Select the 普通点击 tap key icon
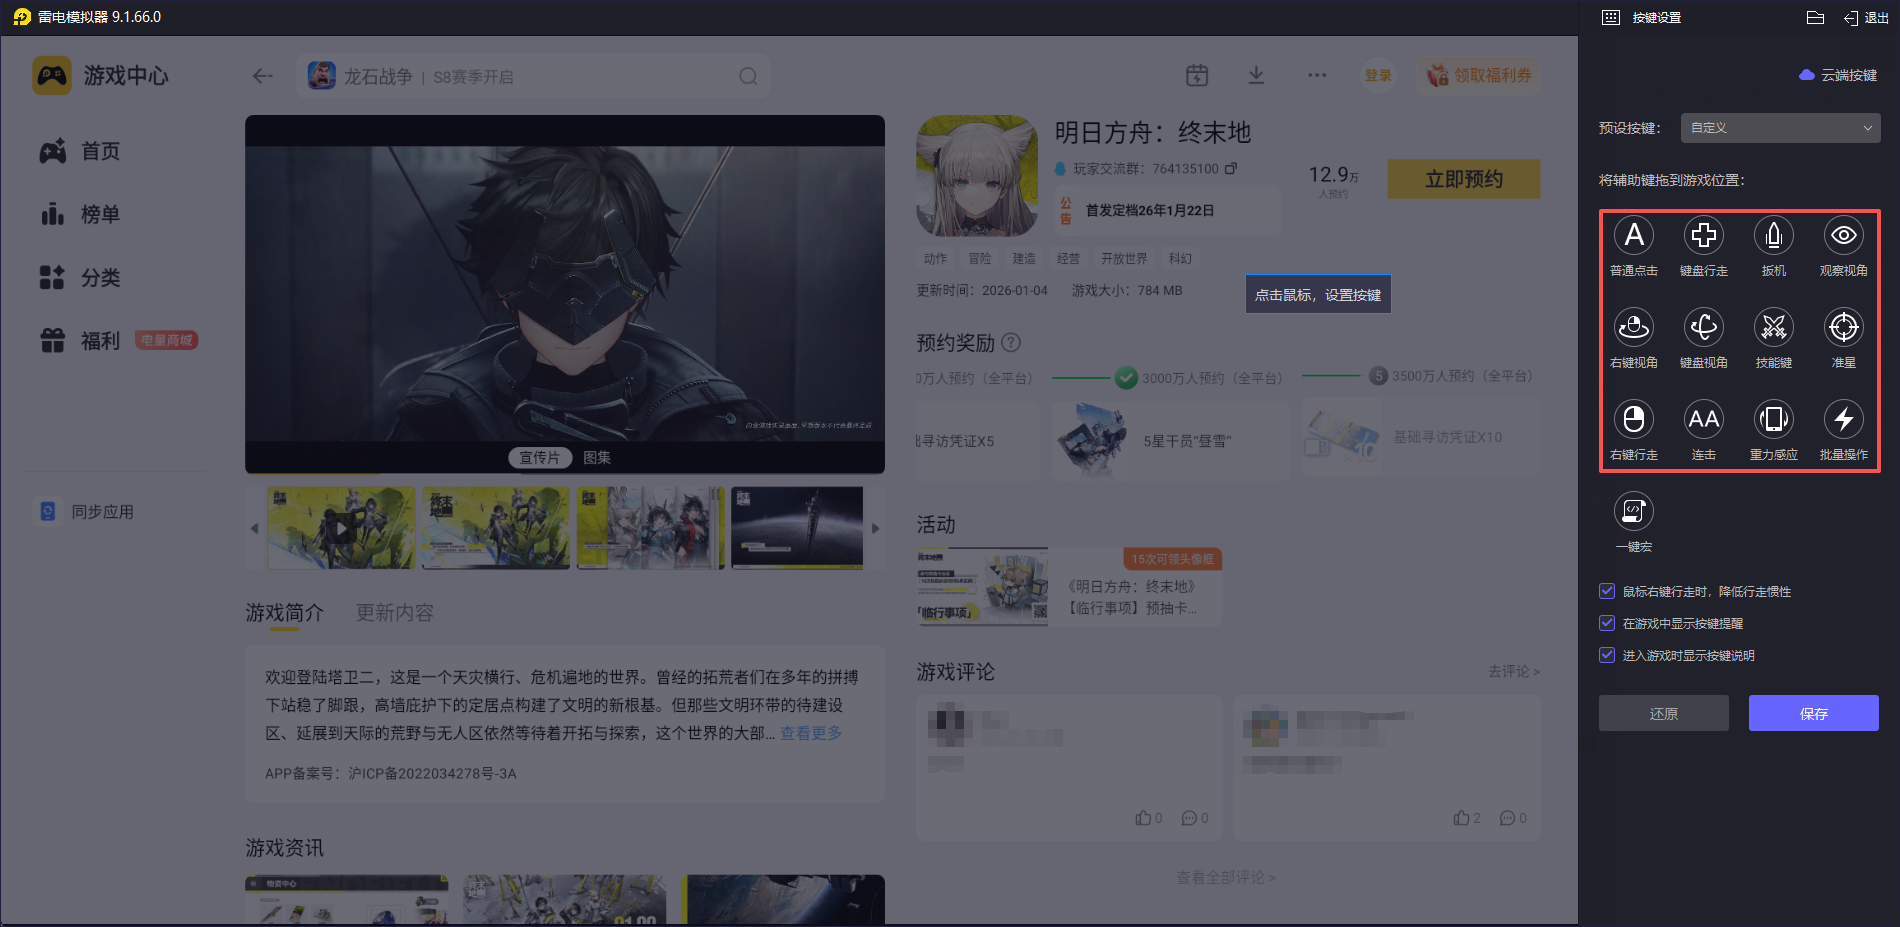Viewport: 1900px width, 927px height. tap(1634, 236)
